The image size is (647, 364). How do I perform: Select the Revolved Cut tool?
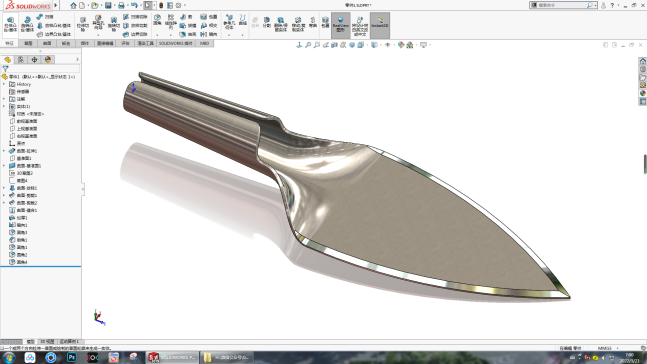click(113, 25)
